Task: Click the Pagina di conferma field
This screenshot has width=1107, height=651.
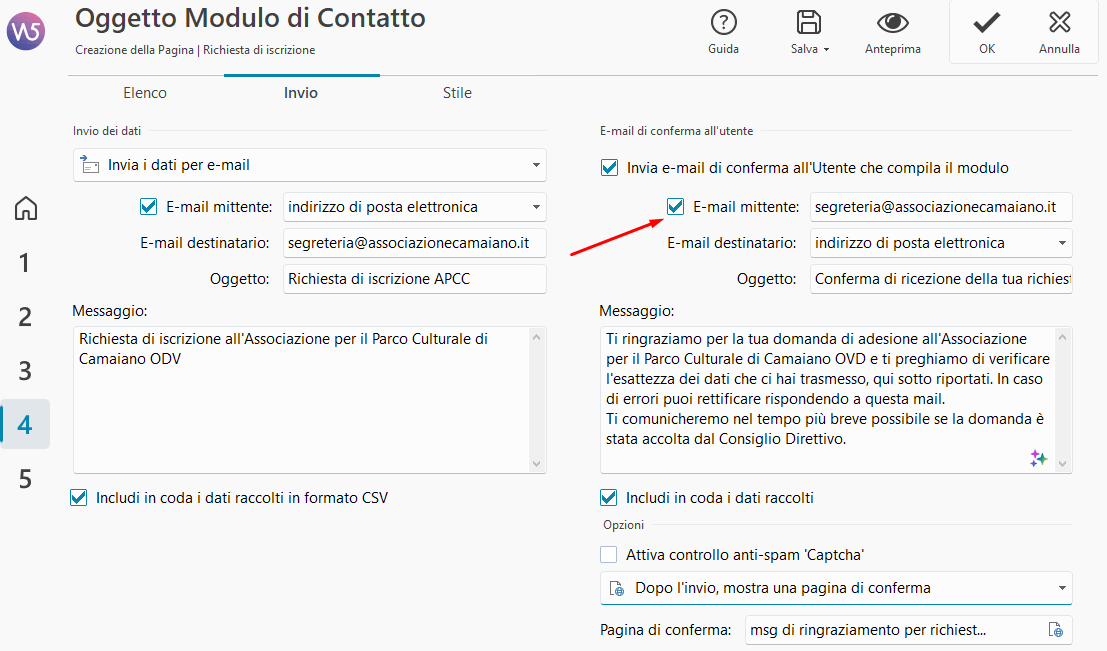Action: pyautogui.click(x=909, y=630)
